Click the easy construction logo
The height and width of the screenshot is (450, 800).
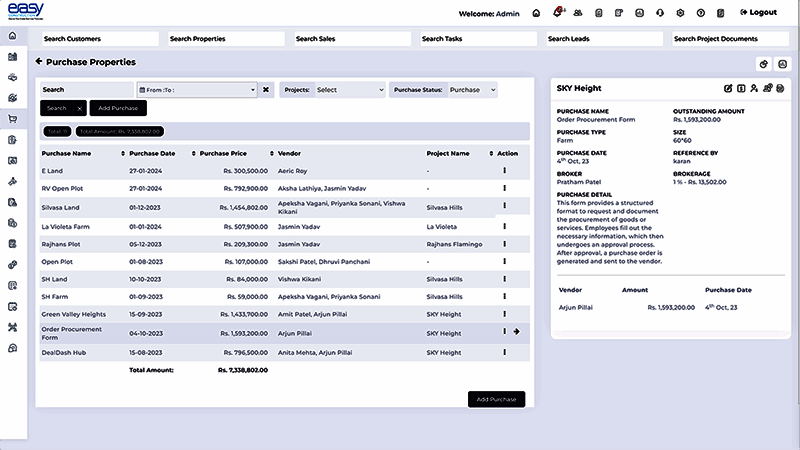click(x=26, y=11)
